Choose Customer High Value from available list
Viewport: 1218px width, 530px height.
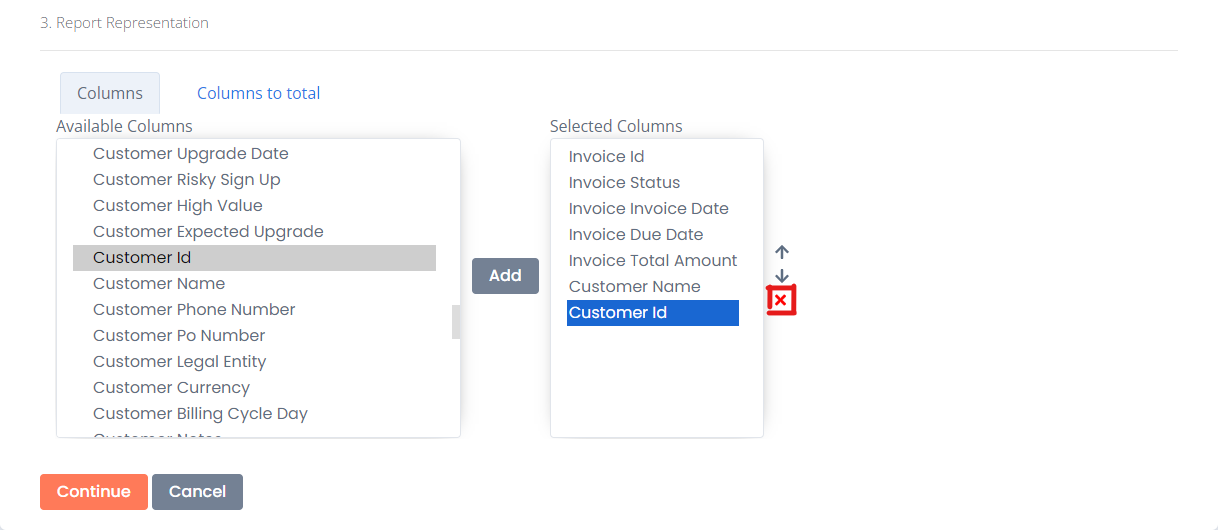(x=254, y=206)
